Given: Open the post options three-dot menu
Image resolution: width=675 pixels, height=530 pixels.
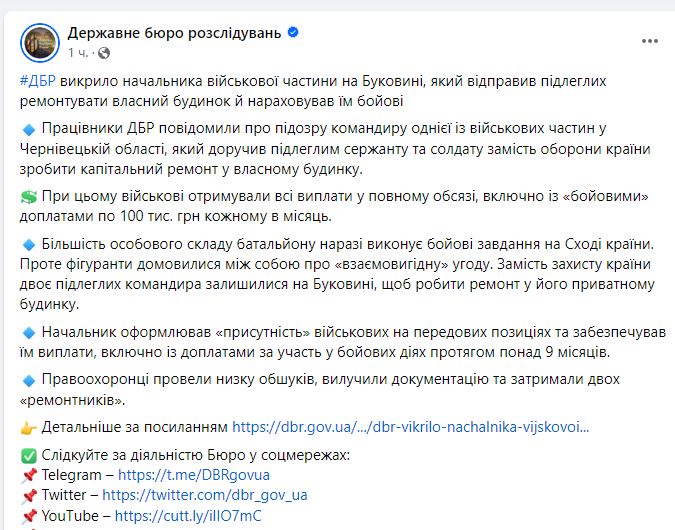Looking at the screenshot, I should [647, 41].
